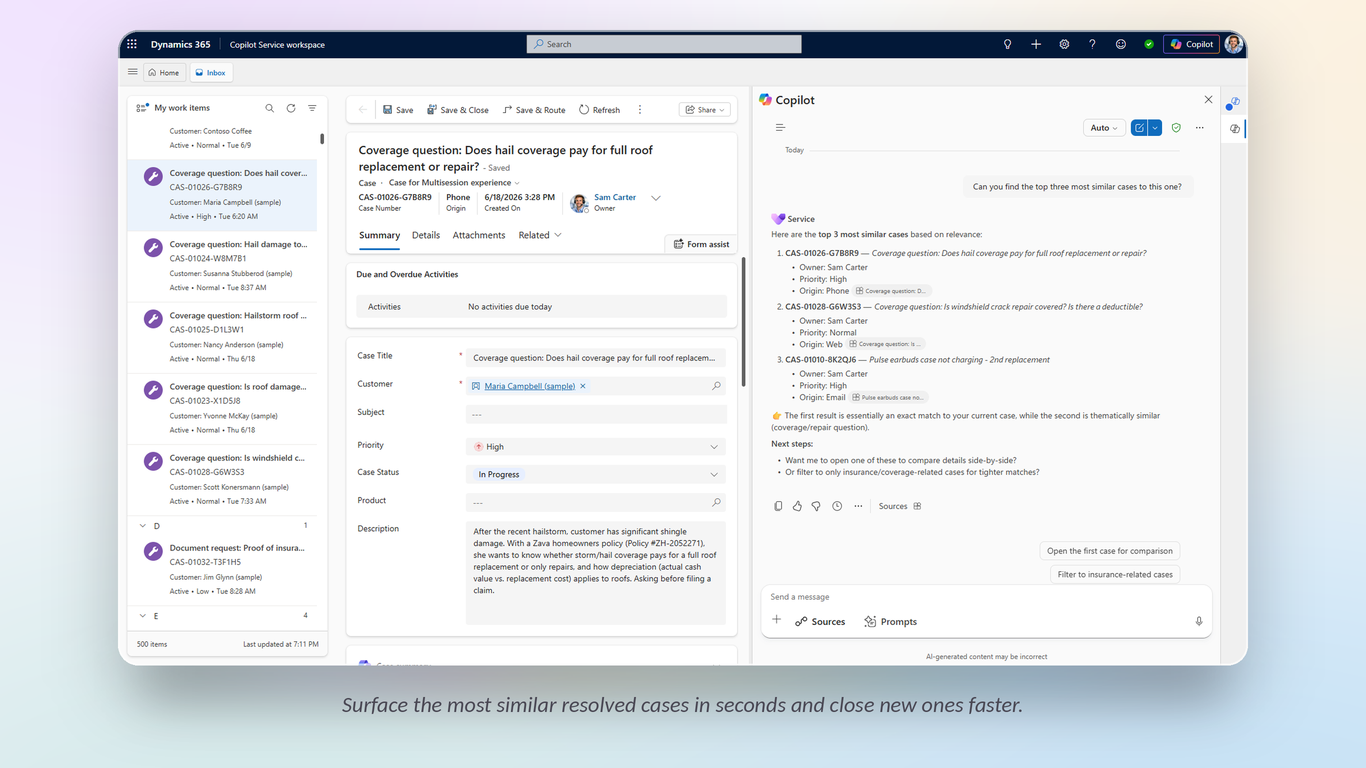The height and width of the screenshot is (768, 1366).
Task: Click the Save button
Action: (398, 110)
